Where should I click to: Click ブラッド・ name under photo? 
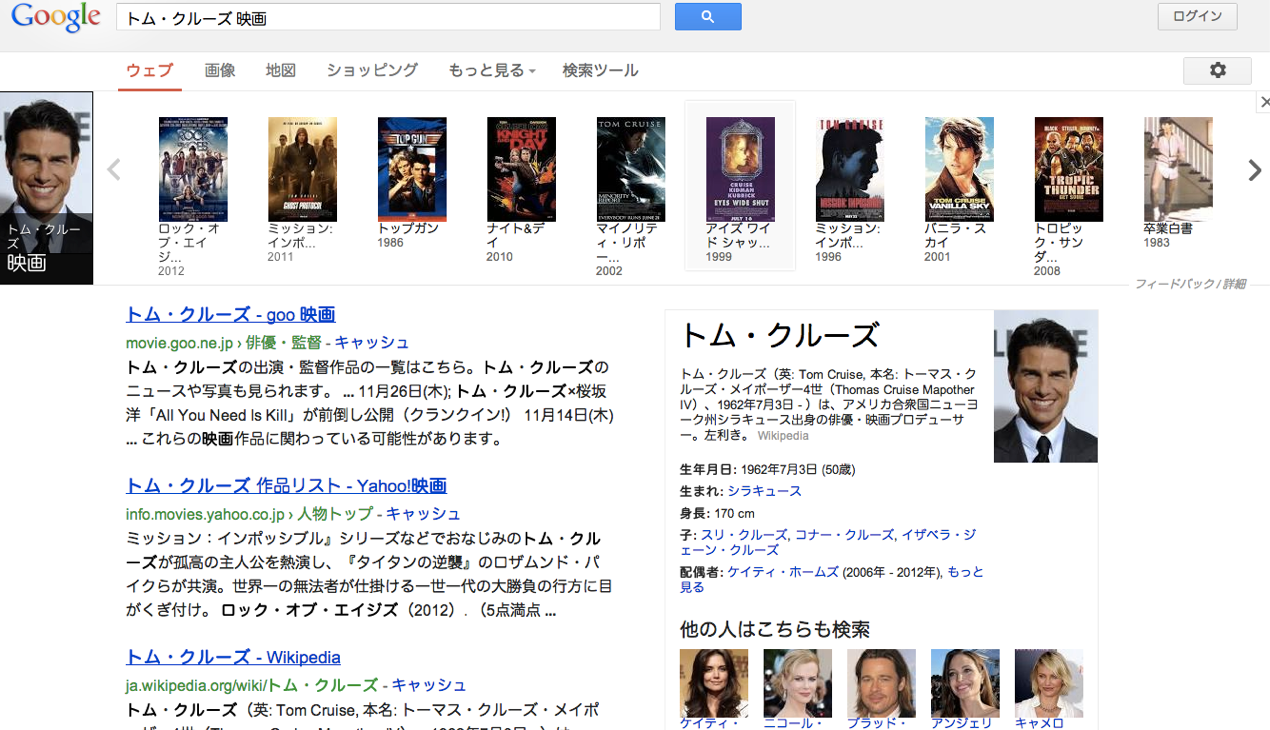coord(877,722)
